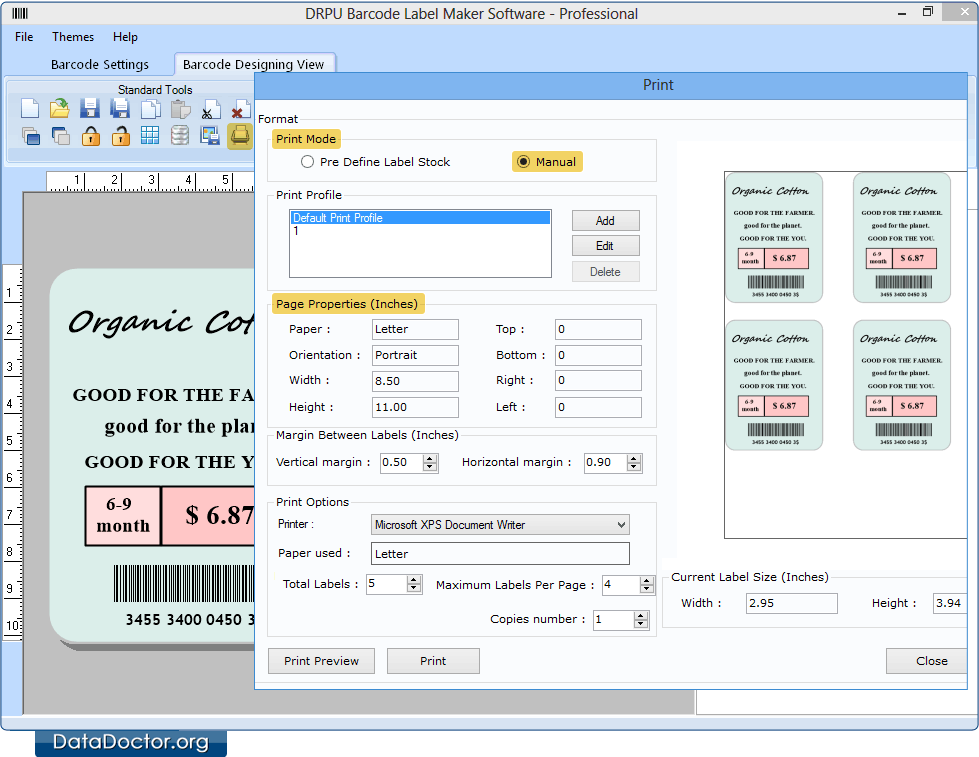The height and width of the screenshot is (757, 979).
Task: Click the open padlock Unlock icon
Action: coord(121,136)
